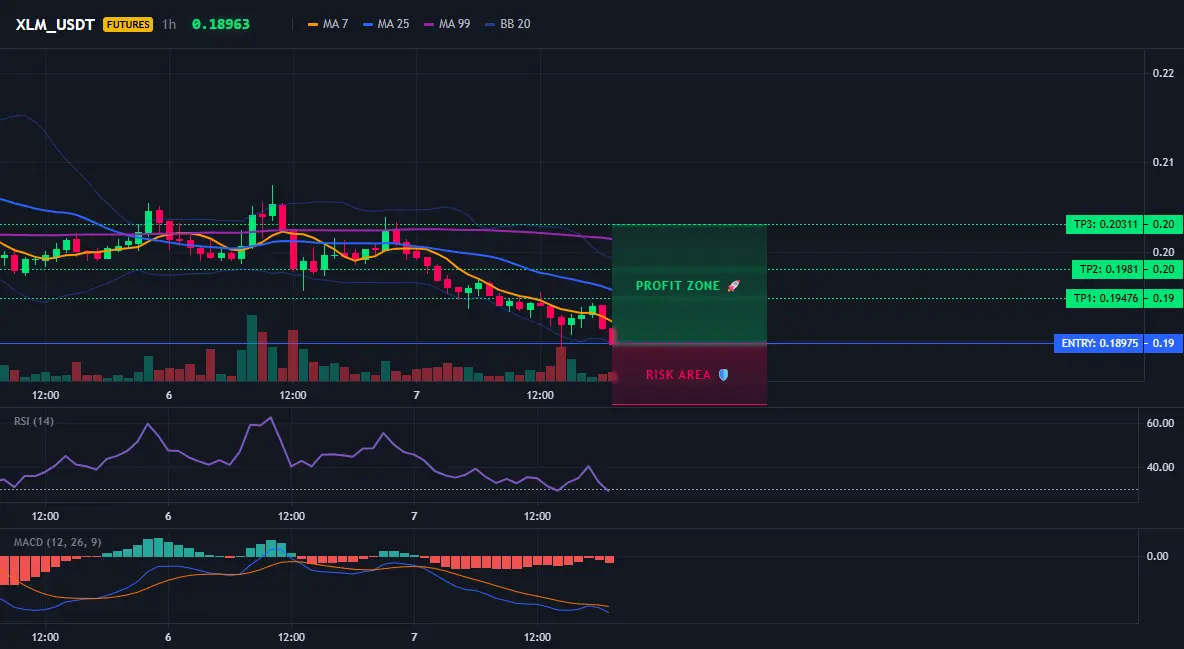
Task: Click the 60.00 RSI axis value
Action: (1161, 423)
